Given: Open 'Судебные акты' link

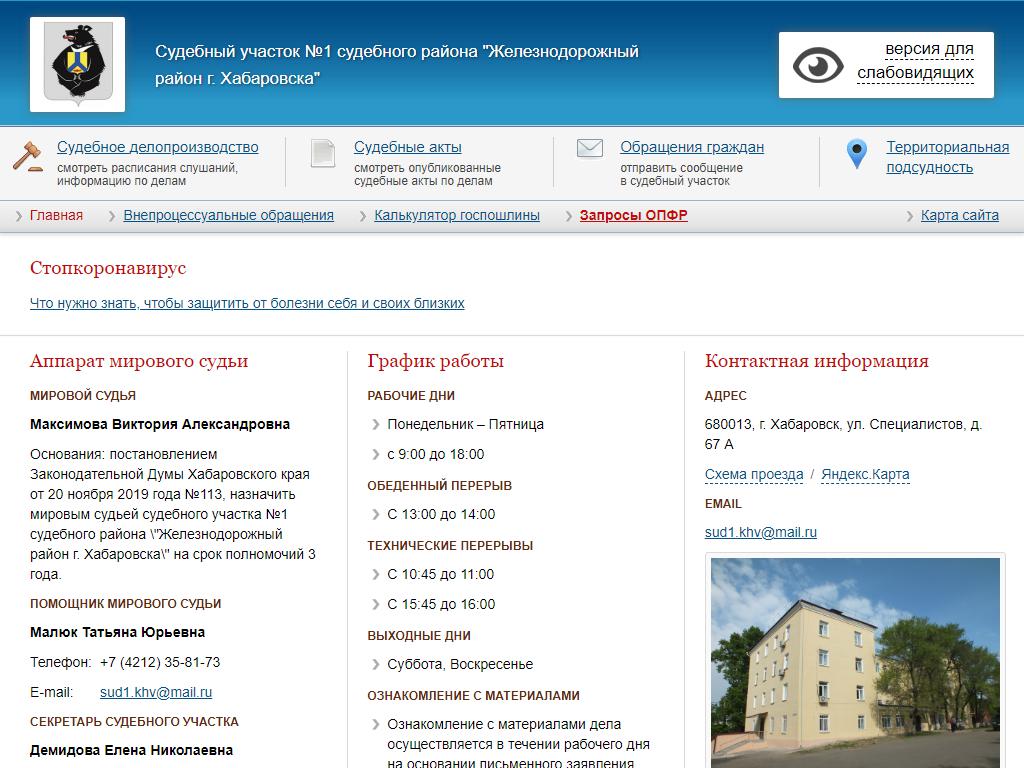Looking at the screenshot, I should [407, 147].
